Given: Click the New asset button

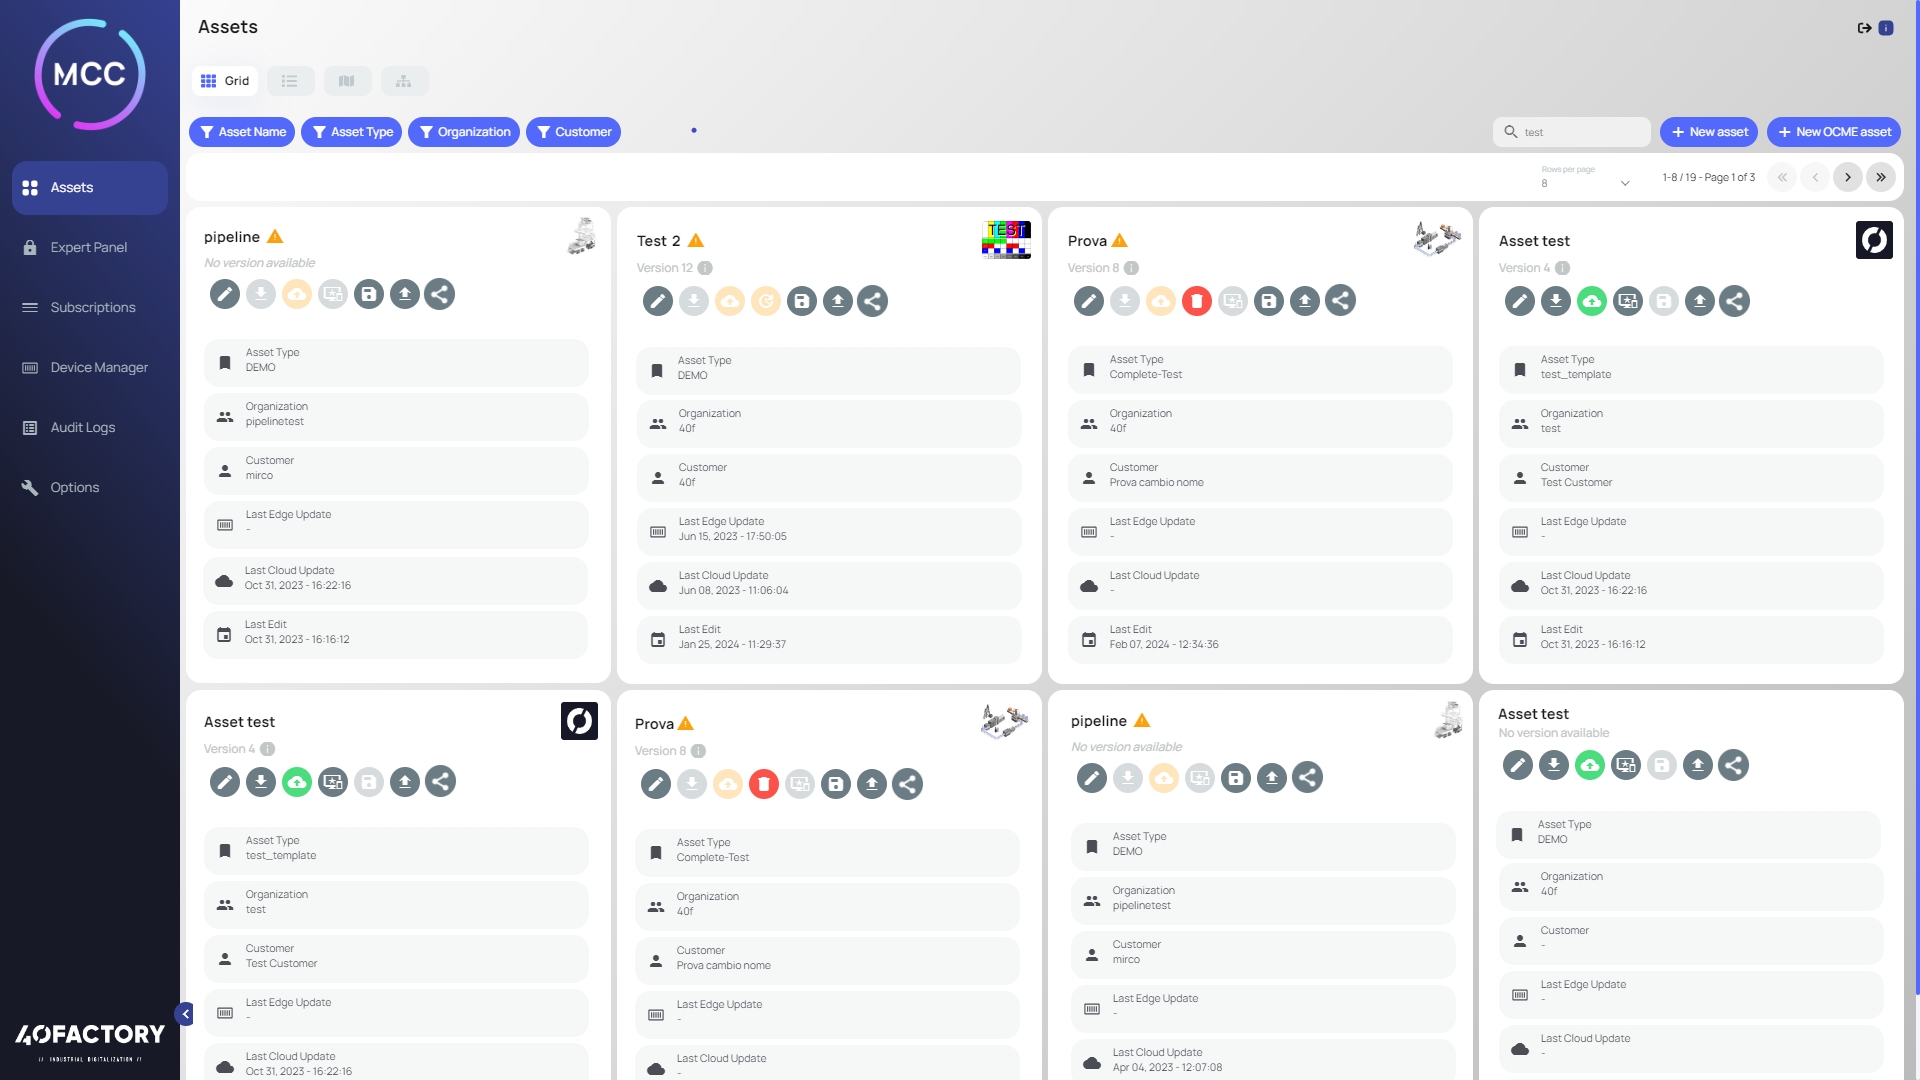Looking at the screenshot, I should pyautogui.click(x=1708, y=132).
